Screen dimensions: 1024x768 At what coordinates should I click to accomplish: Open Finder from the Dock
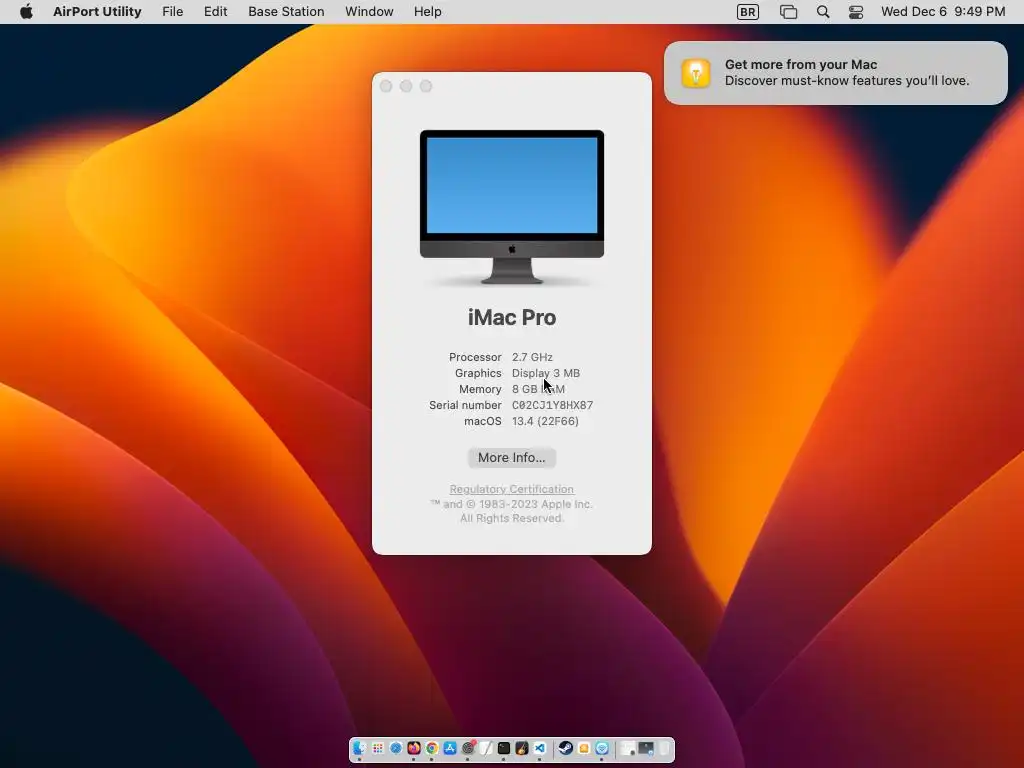pyautogui.click(x=359, y=748)
